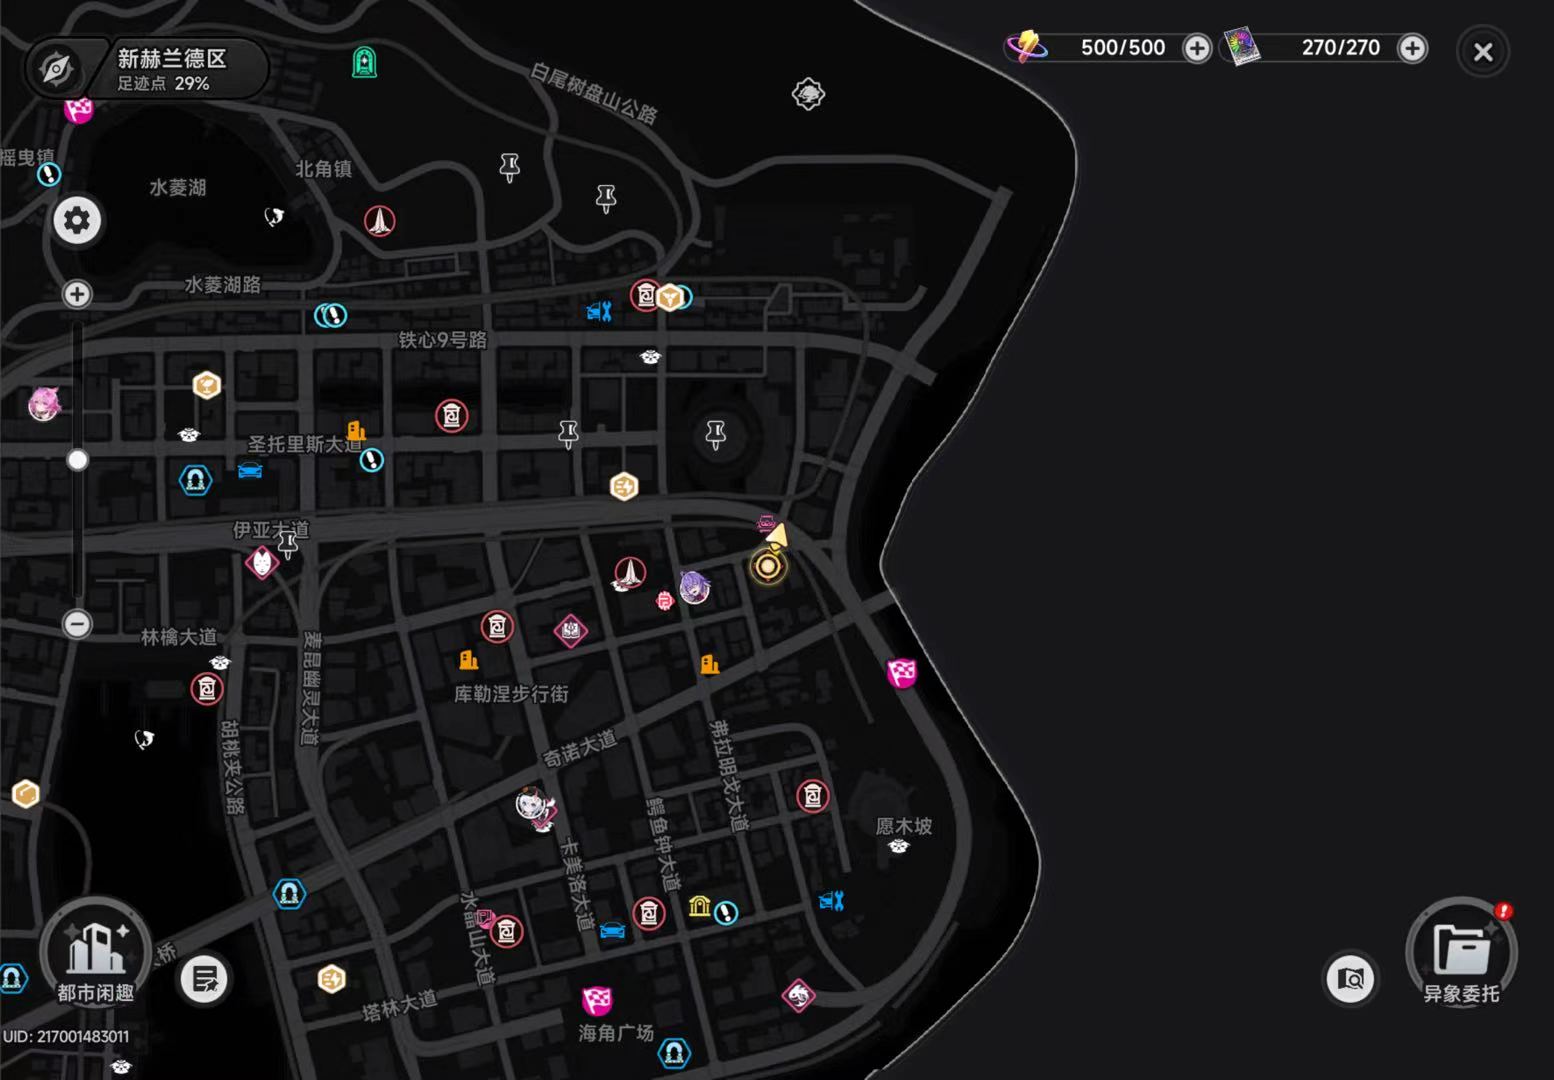This screenshot has width=1554, height=1080.
Task: Zoom in with the plus button above the slider
Action: [x=77, y=294]
